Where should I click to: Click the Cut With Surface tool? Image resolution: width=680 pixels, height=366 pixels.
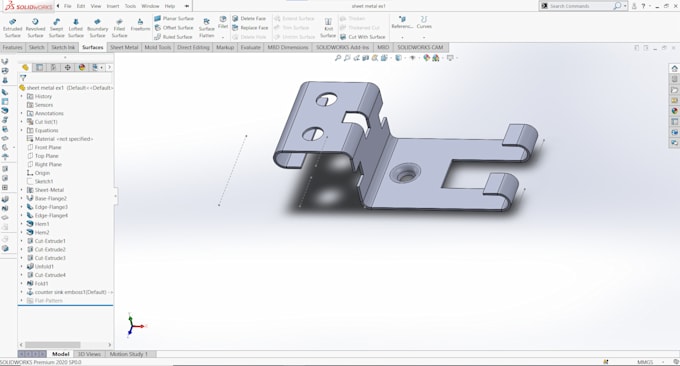(x=363, y=37)
